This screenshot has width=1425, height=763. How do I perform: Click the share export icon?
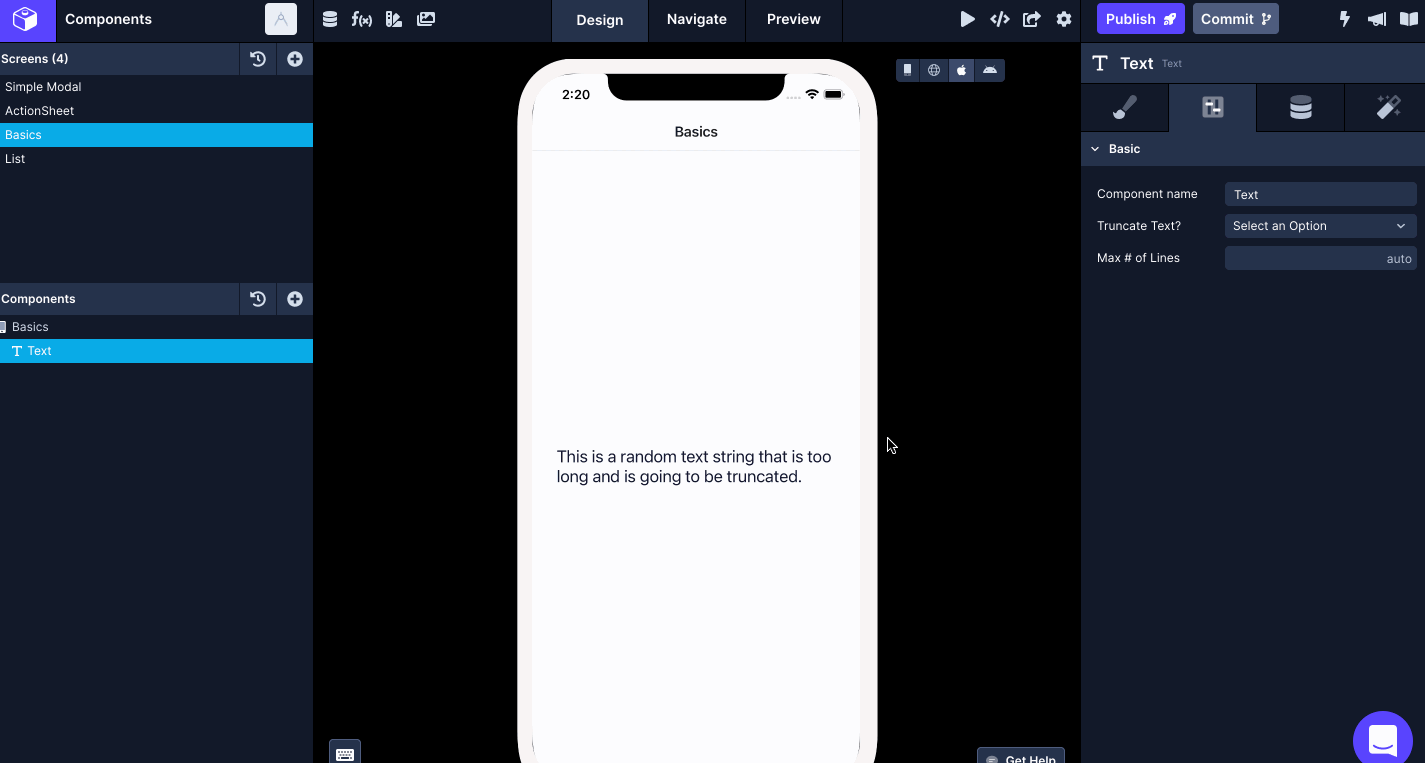pyautogui.click(x=1032, y=19)
